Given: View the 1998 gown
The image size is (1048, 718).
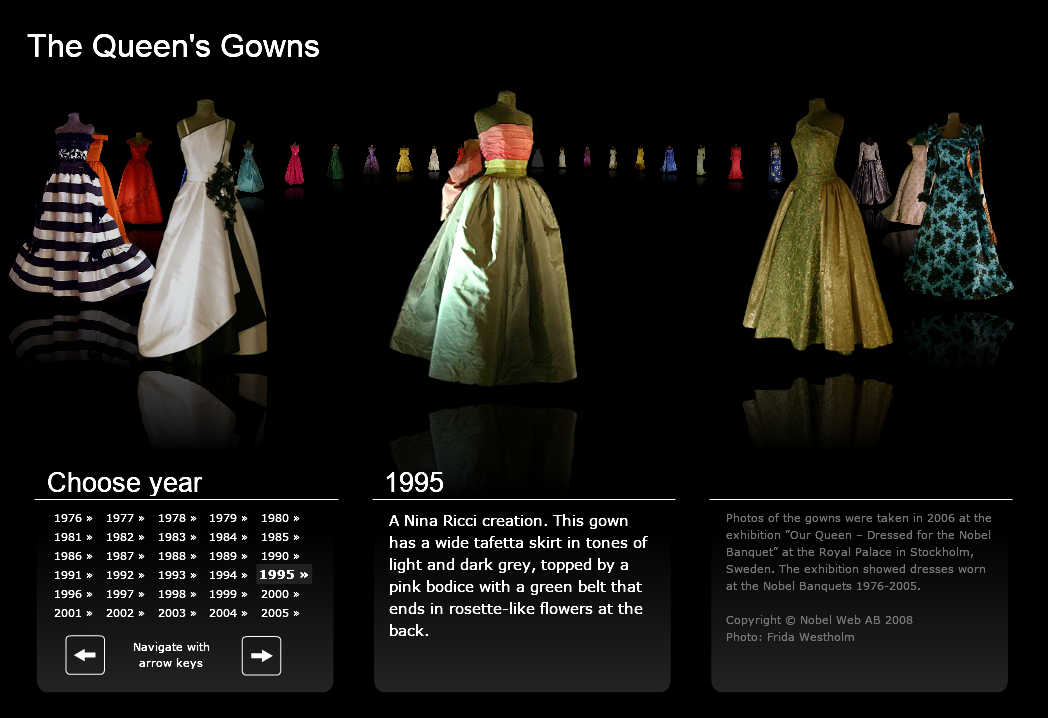Looking at the screenshot, I should tap(177, 594).
